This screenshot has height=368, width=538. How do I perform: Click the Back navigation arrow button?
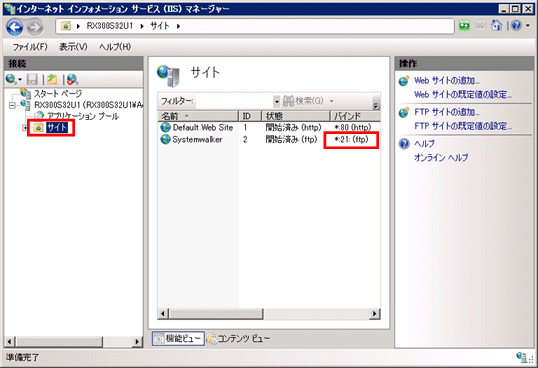click(x=15, y=27)
